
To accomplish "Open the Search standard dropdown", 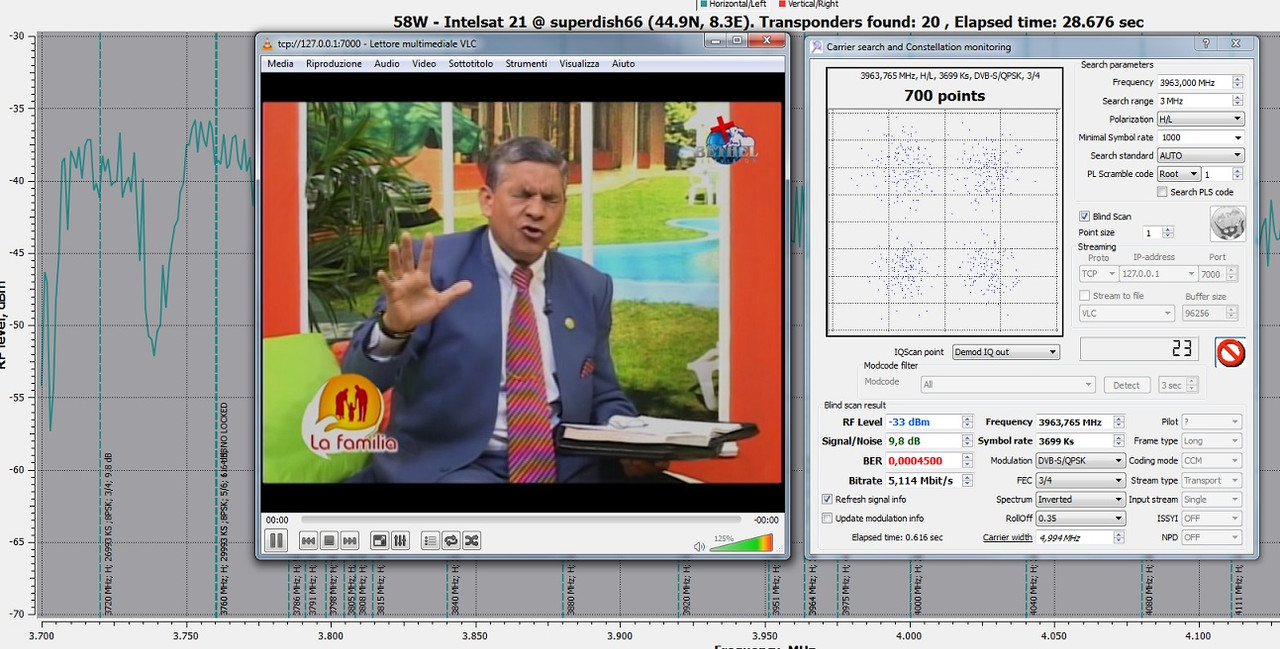I will click(x=1200, y=155).
